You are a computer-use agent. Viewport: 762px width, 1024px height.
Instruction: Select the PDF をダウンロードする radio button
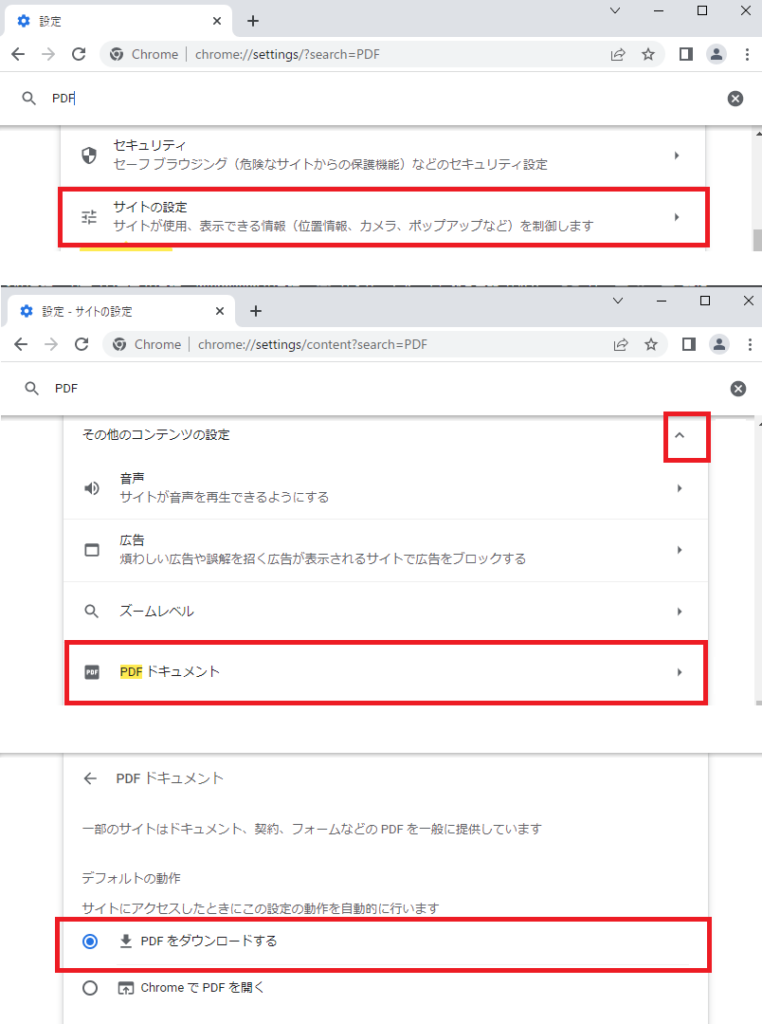pos(91,941)
